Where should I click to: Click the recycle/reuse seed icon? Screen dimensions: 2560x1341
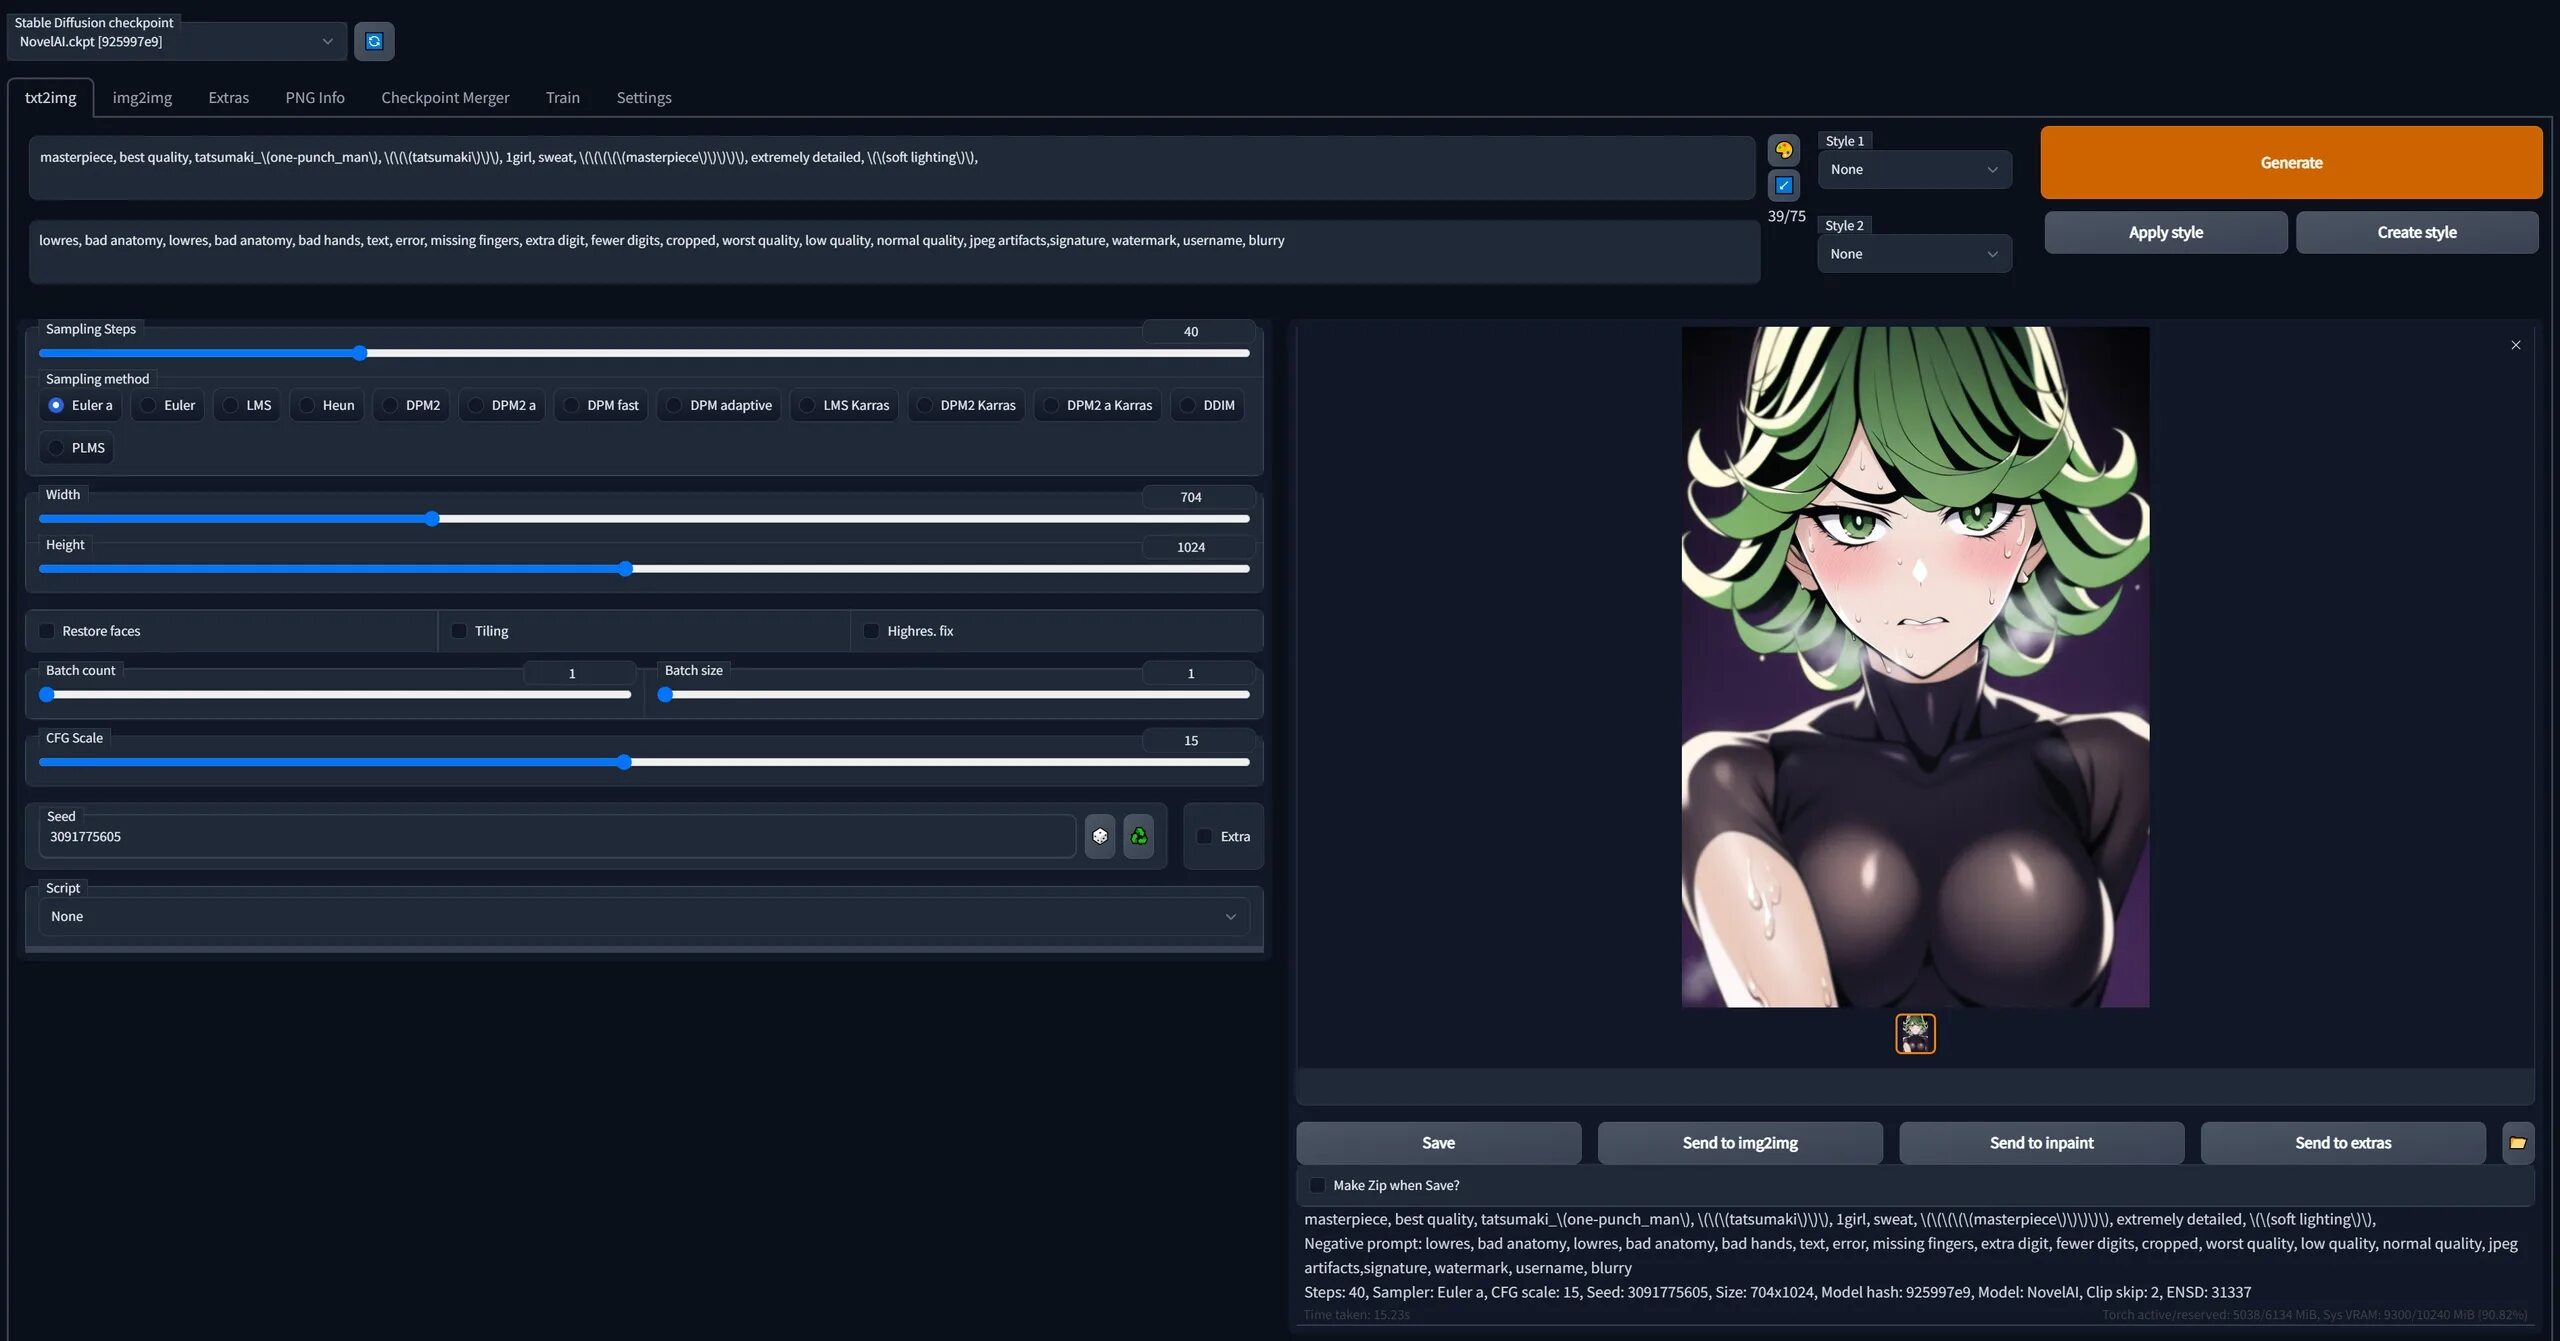[1139, 836]
